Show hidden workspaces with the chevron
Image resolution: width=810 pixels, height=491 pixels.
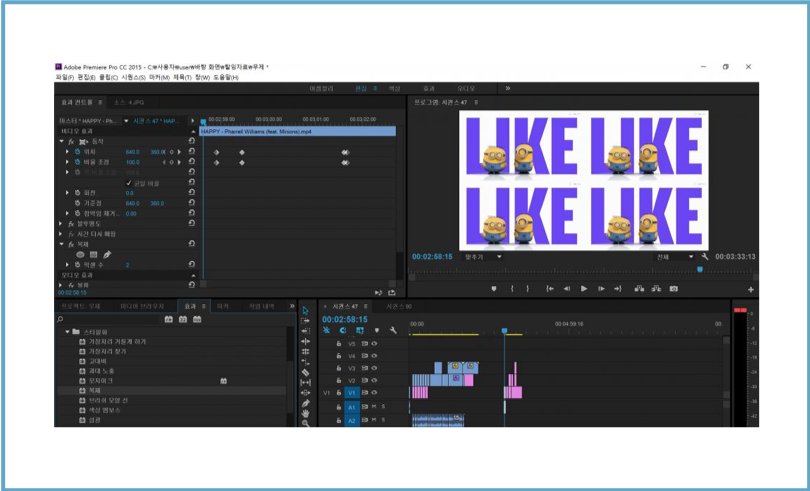point(508,88)
